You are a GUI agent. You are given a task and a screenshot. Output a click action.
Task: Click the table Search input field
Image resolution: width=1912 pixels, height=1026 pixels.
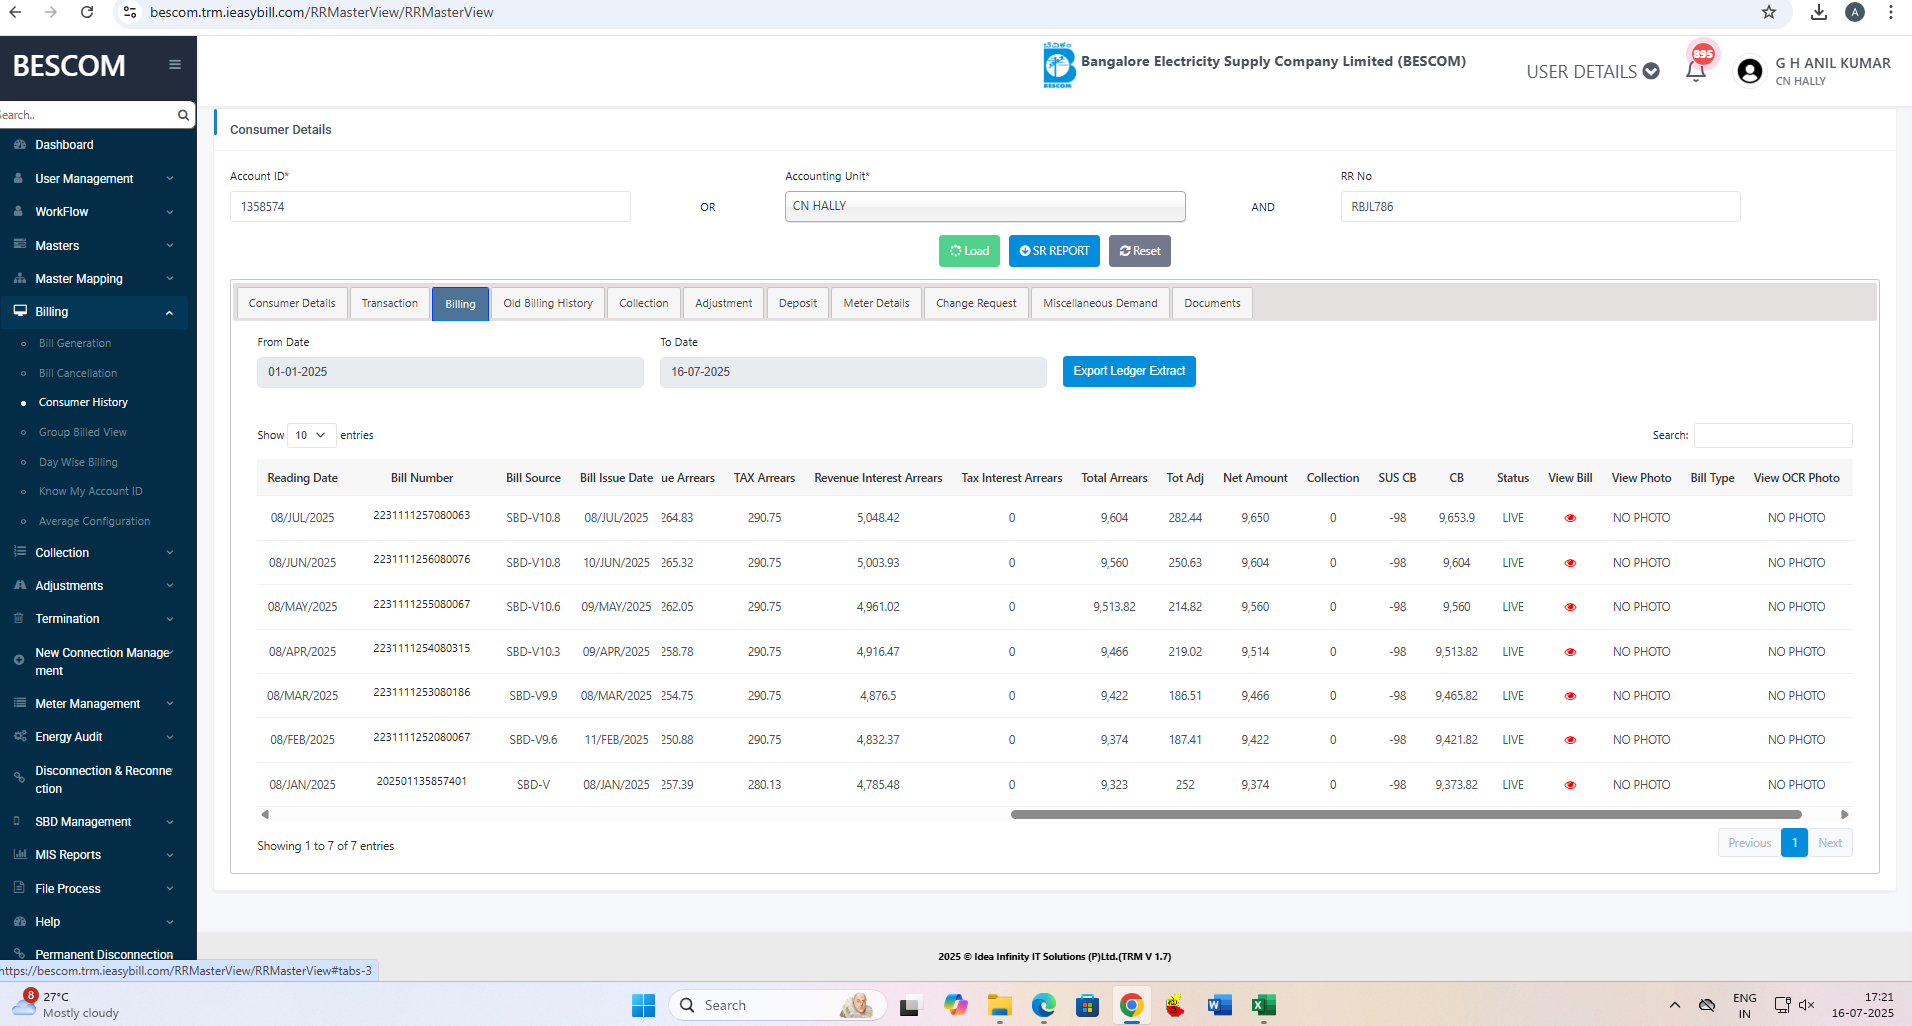(1773, 435)
